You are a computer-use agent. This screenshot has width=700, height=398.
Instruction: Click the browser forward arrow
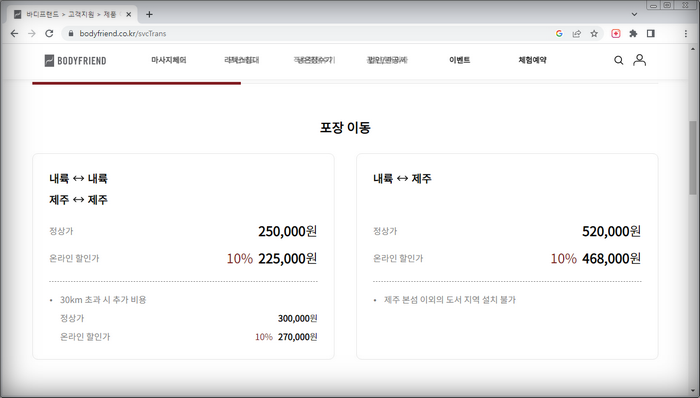[32, 33]
